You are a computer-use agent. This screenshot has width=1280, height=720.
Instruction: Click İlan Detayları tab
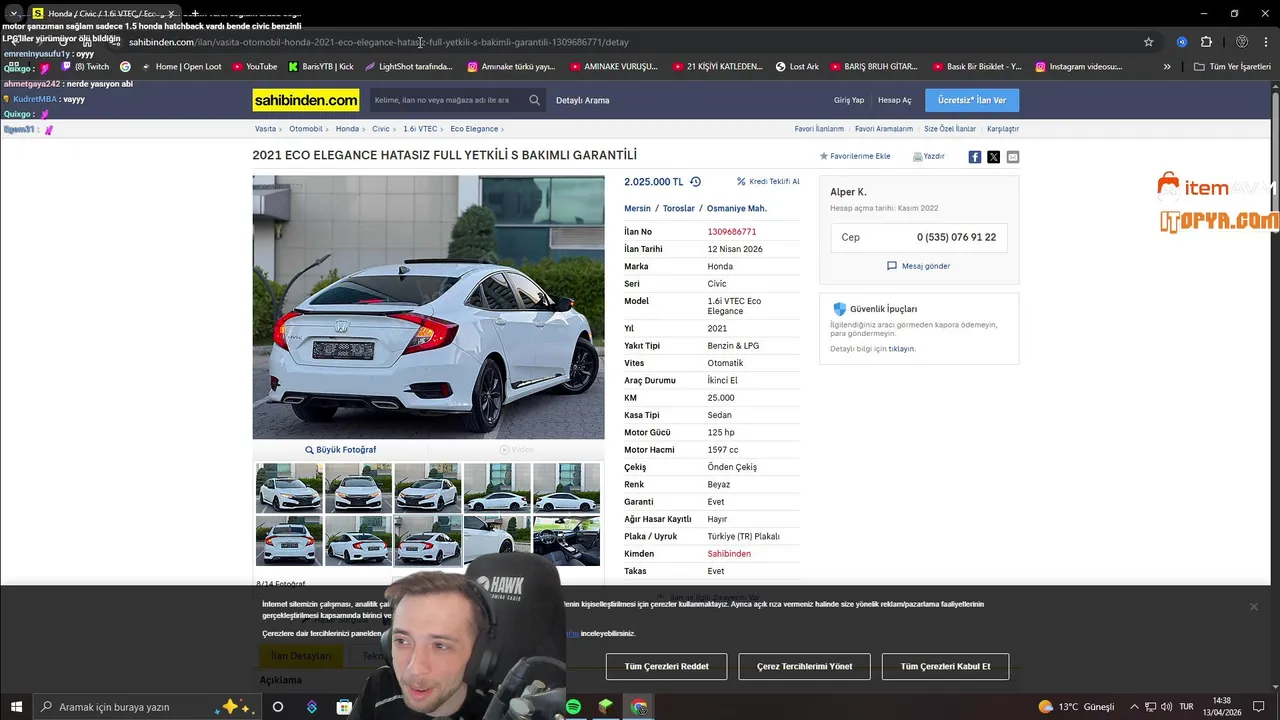[x=301, y=656]
